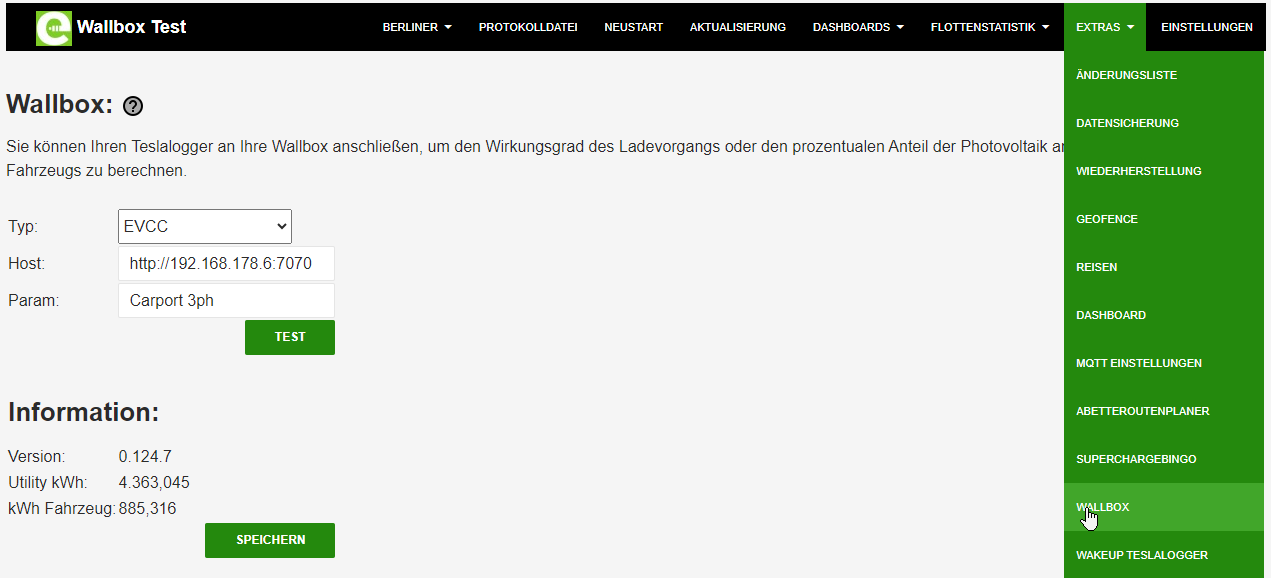Open Protokolldatei from the top navigation
Image resolution: width=1271 pixels, height=578 pixels.
coord(528,27)
